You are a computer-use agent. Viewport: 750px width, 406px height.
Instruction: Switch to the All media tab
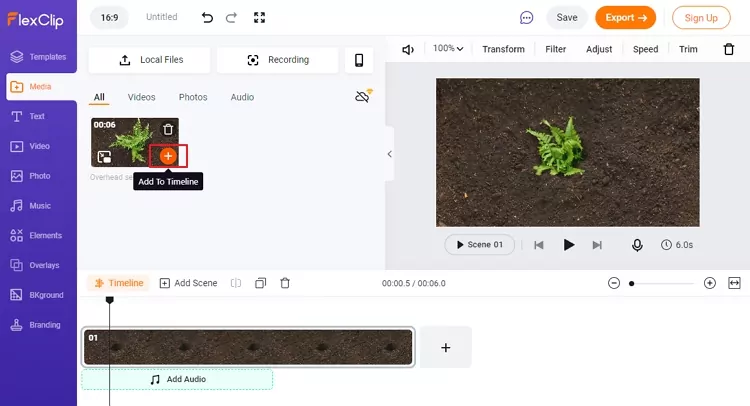pos(99,97)
